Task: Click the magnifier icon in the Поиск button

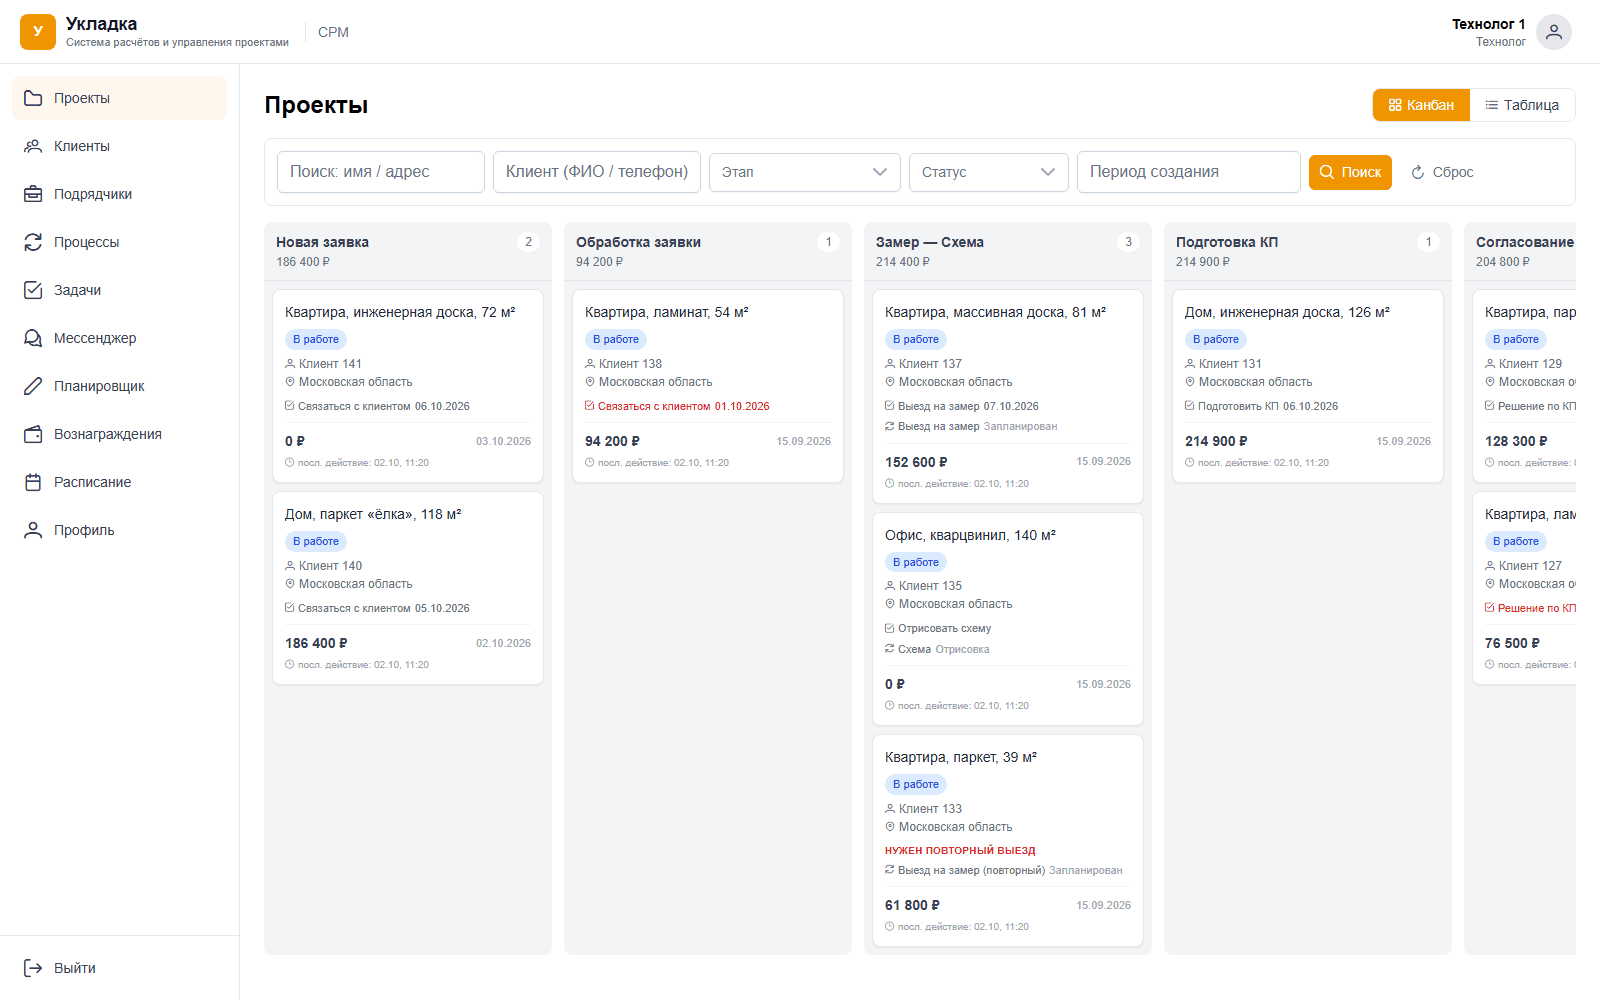Action: tap(1327, 172)
